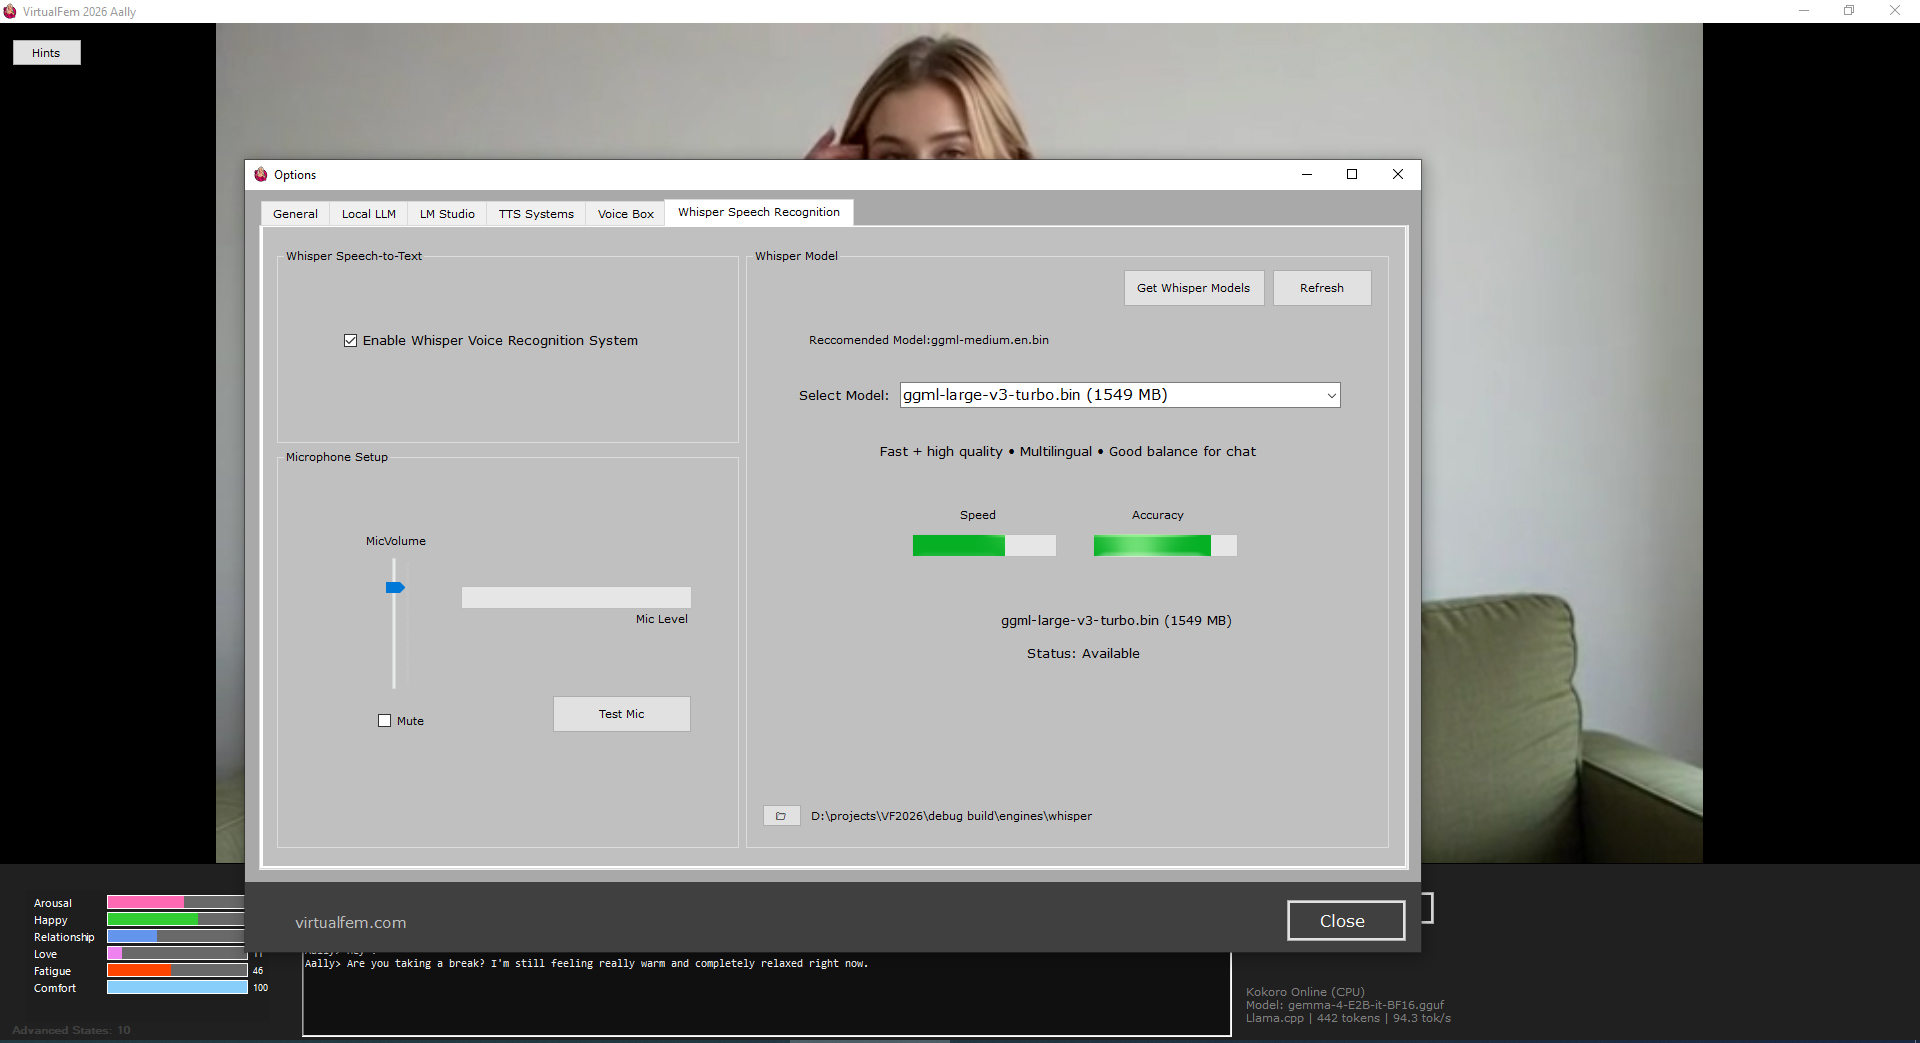Viewport: 1920px width, 1043px height.
Task: Go to the LM Studio tab
Action: pos(447,214)
